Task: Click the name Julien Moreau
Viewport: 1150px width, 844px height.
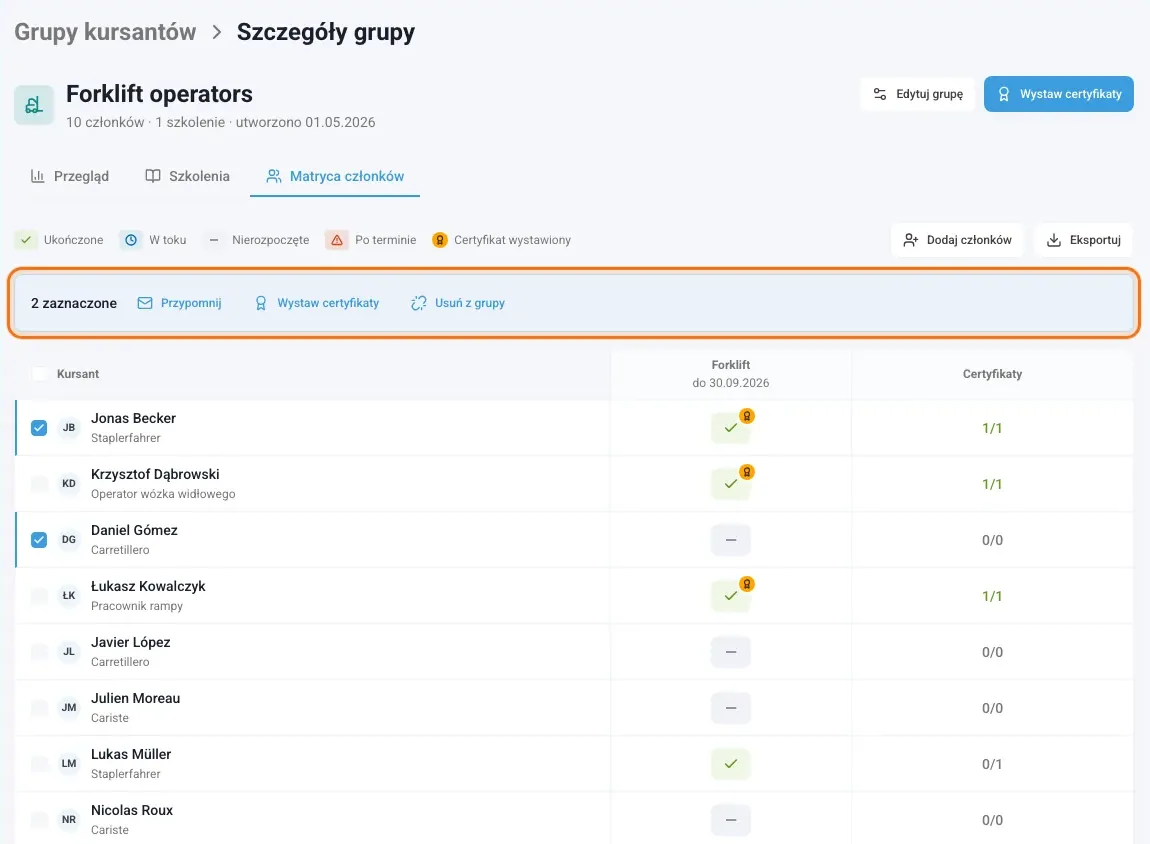Action: 136,698
